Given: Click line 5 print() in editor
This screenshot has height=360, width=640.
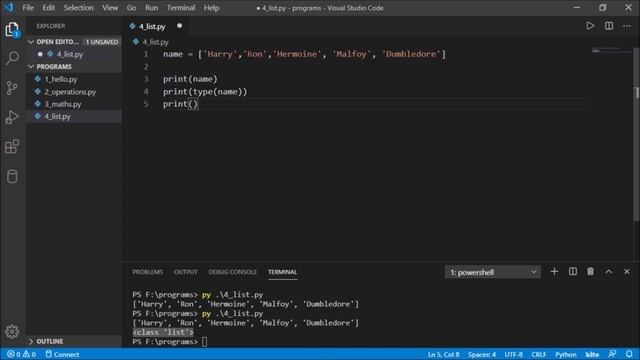Looking at the screenshot, I should point(180,104).
